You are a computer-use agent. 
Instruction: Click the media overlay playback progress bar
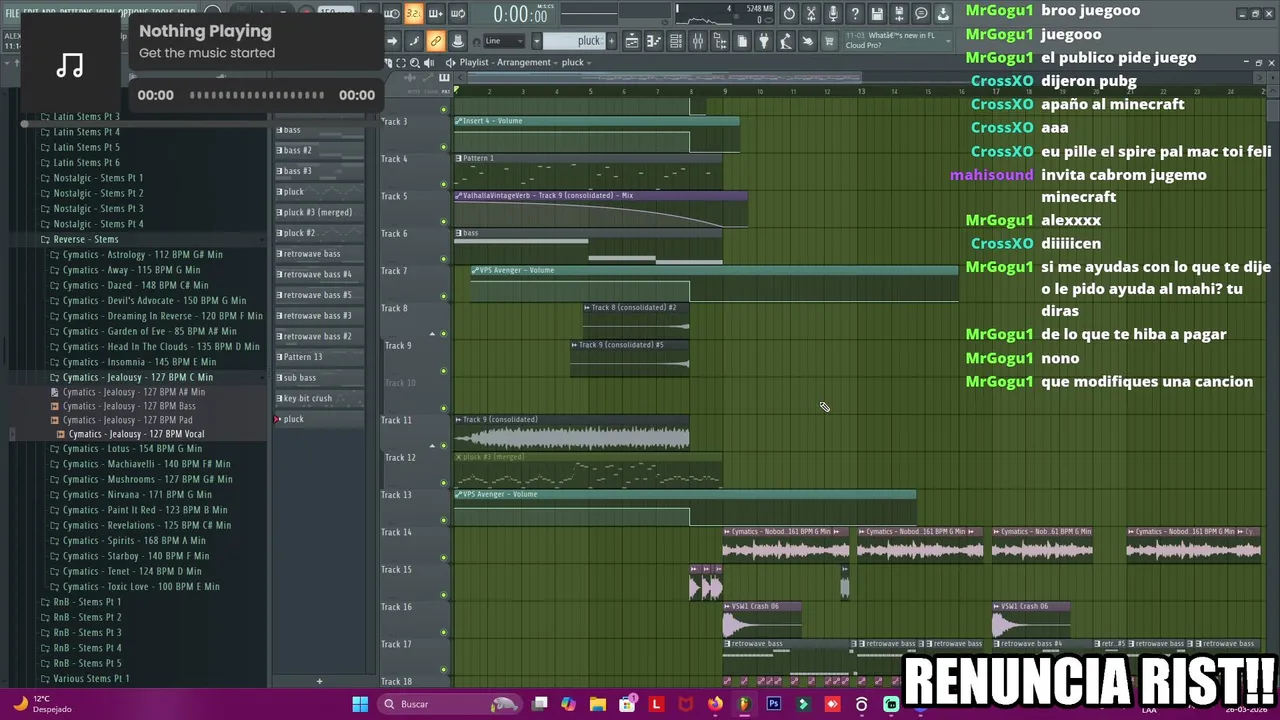coord(256,95)
